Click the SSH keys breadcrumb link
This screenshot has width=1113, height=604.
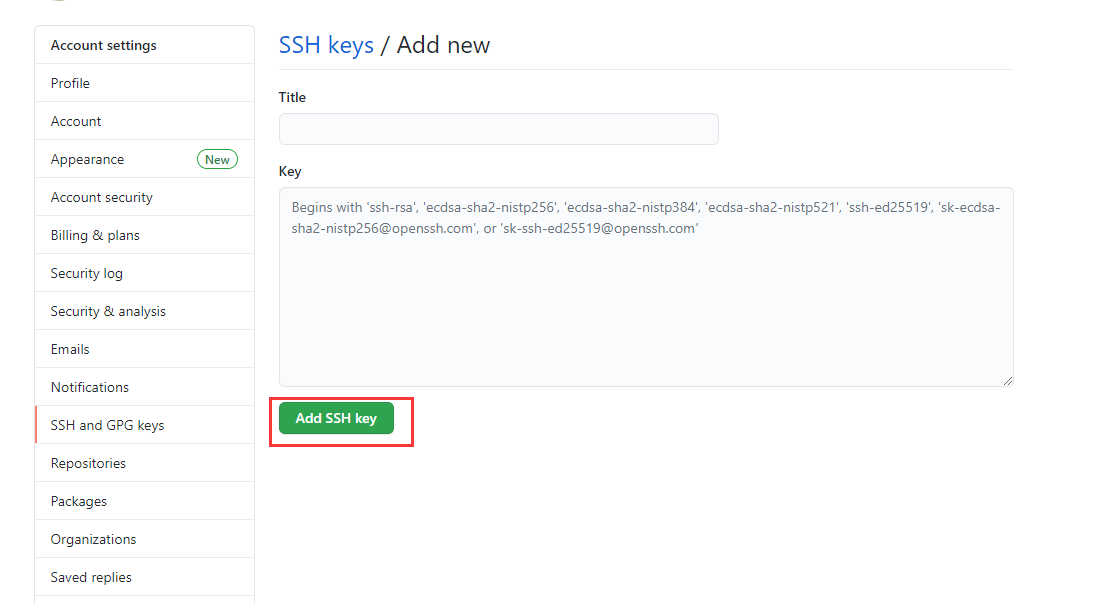(326, 45)
